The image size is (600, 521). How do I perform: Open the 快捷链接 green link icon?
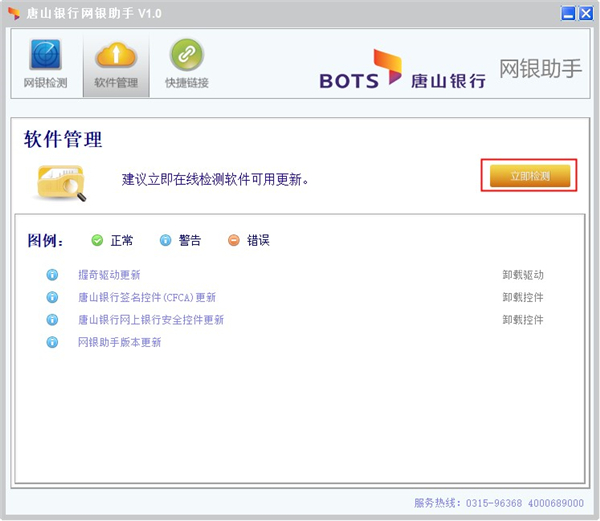click(187, 54)
